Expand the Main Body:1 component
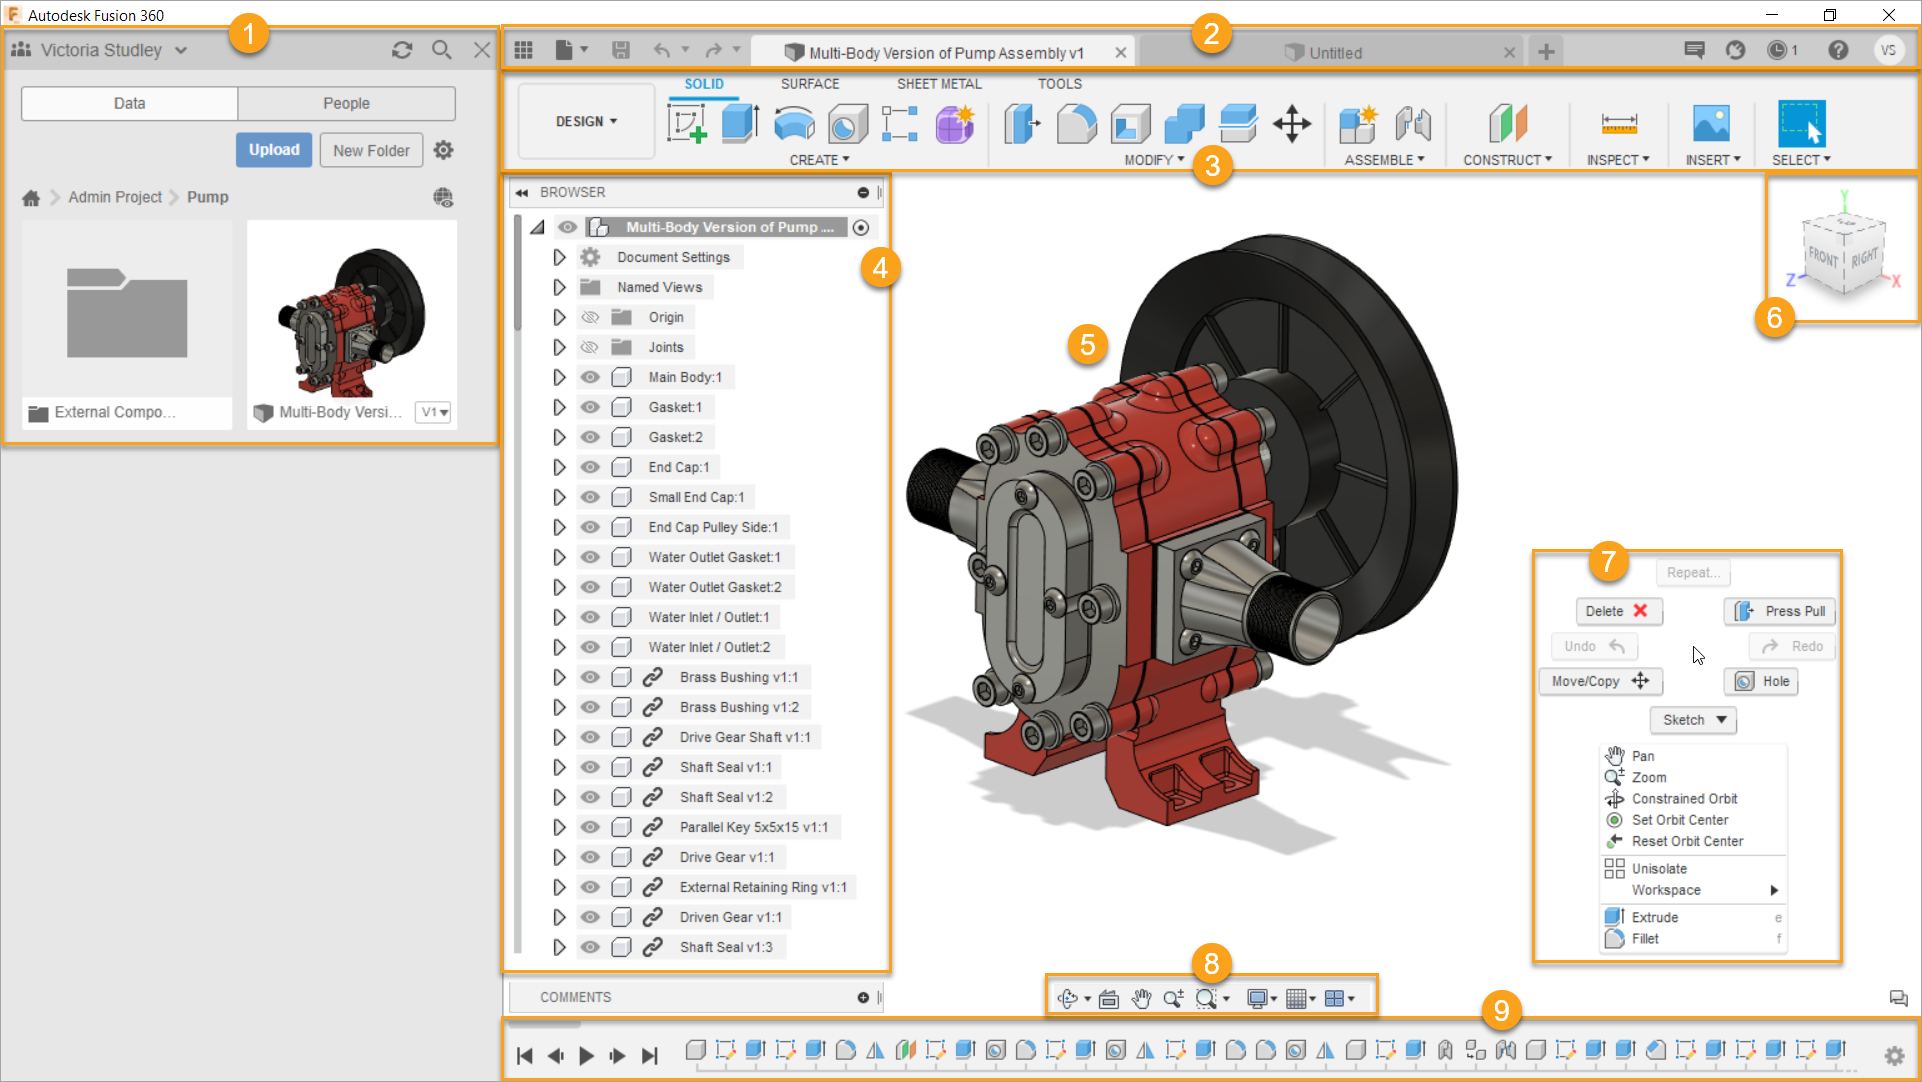The height and width of the screenshot is (1082, 1922). (x=556, y=376)
